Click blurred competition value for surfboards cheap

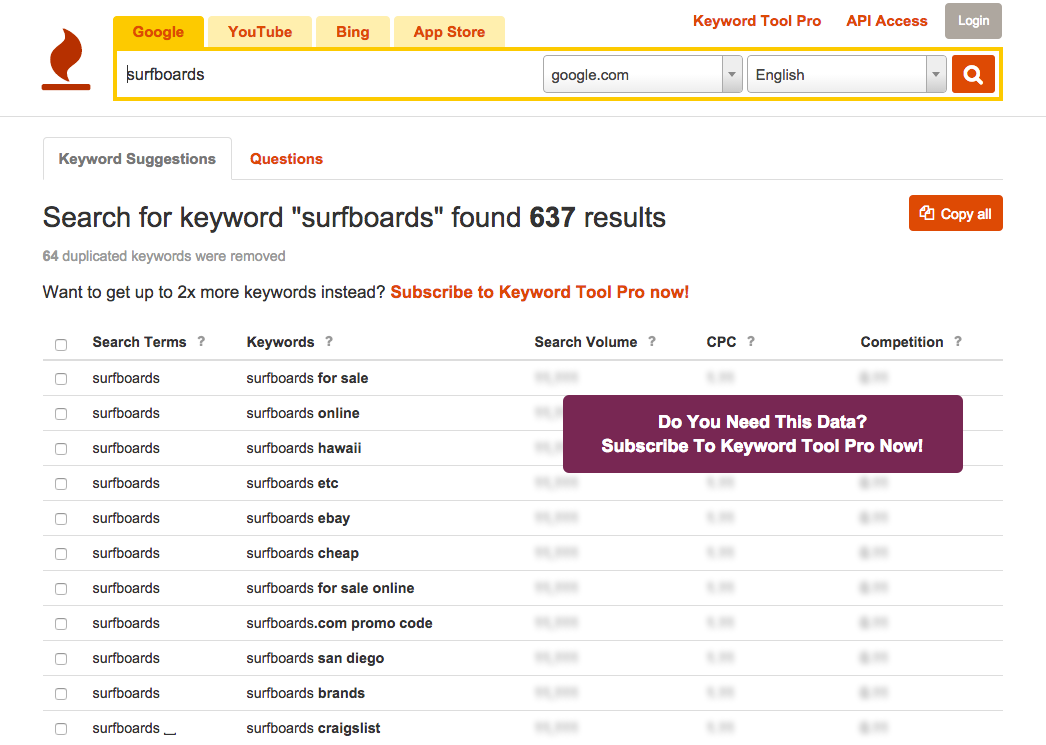click(x=874, y=552)
